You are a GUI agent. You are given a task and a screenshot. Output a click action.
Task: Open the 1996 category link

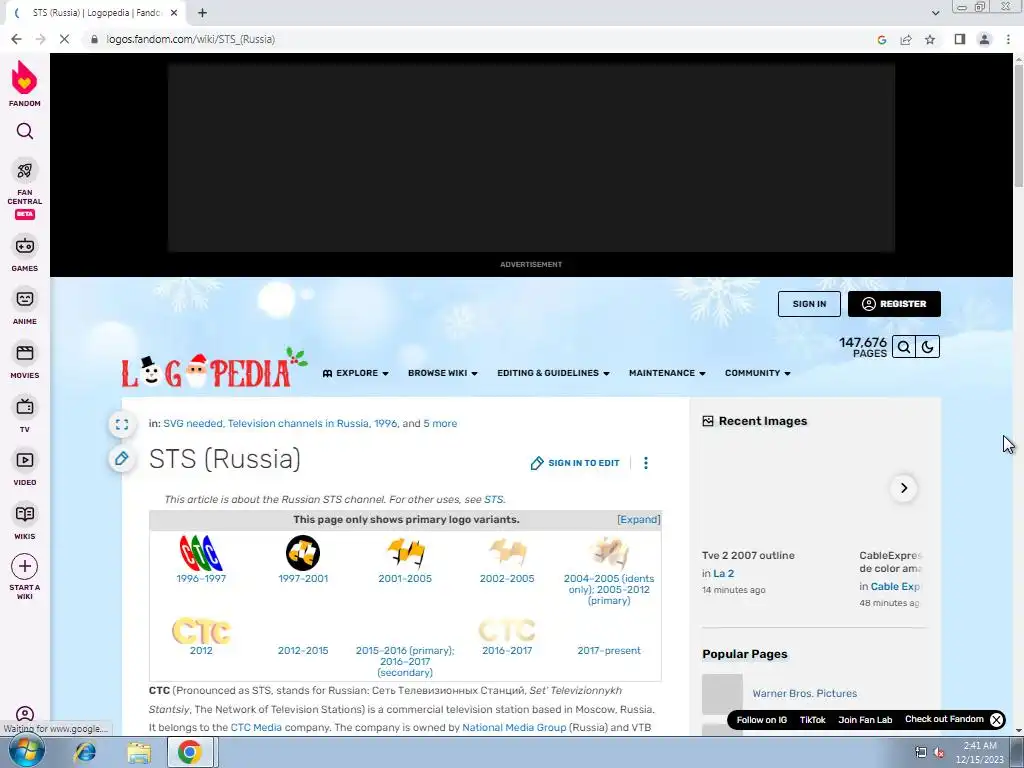coord(385,423)
